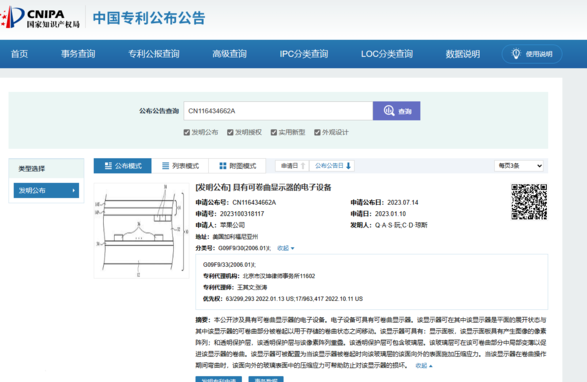Open 高级查询 menu item
Image resolution: width=587 pixels, height=382 pixels.
(229, 54)
